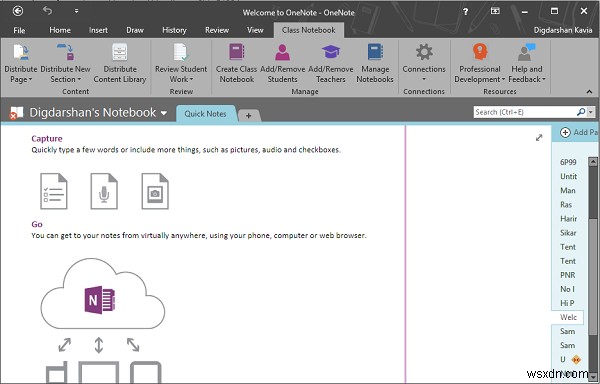Open the No I page
The width and height of the screenshot is (600, 384).
[567, 289]
